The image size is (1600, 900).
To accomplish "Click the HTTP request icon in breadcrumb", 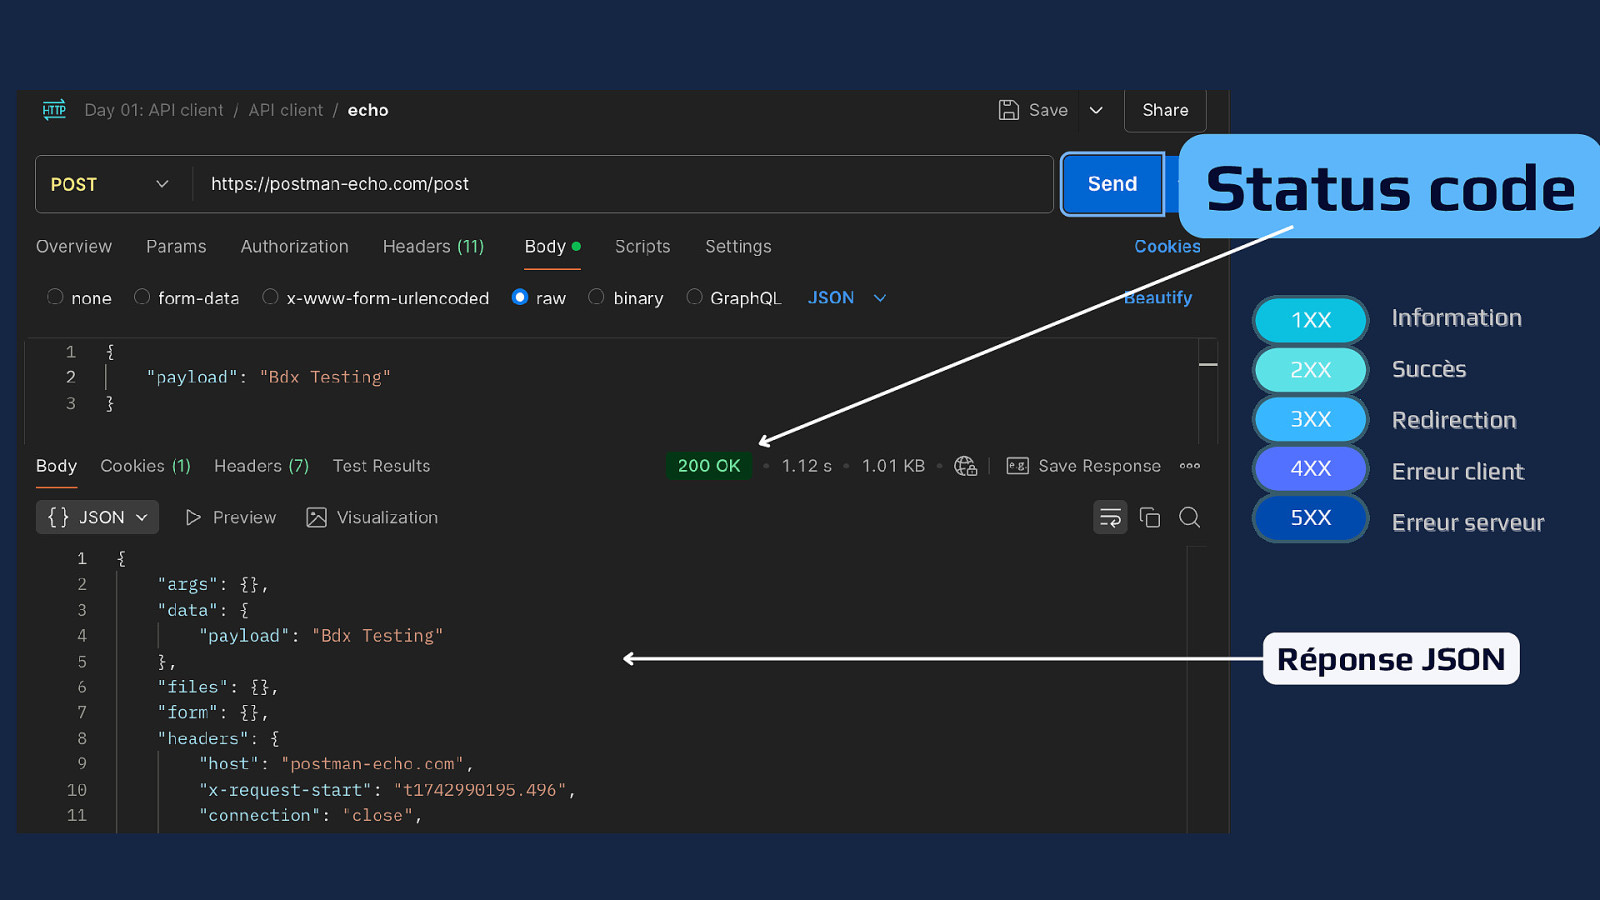I will click(54, 110).
